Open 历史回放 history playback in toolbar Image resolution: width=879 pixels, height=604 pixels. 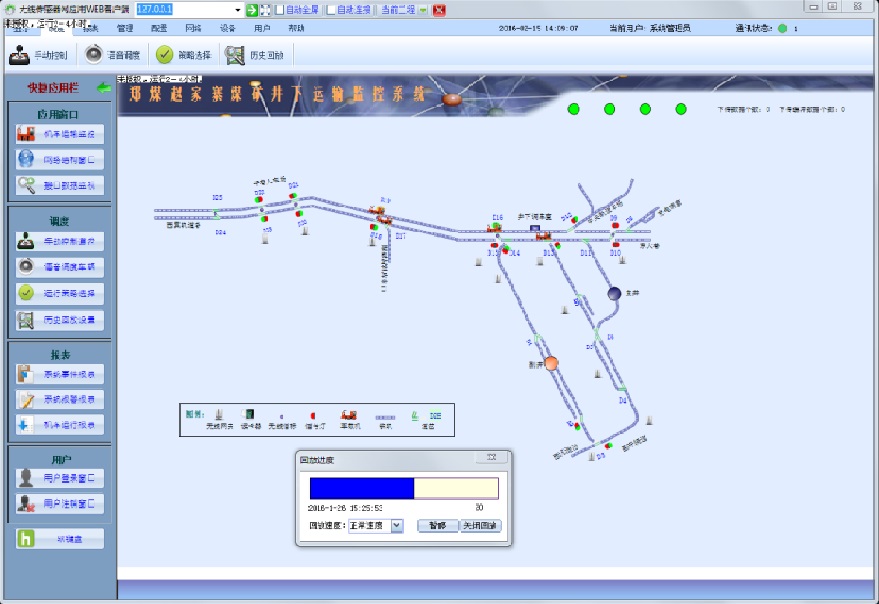click(x=235, y=55)
